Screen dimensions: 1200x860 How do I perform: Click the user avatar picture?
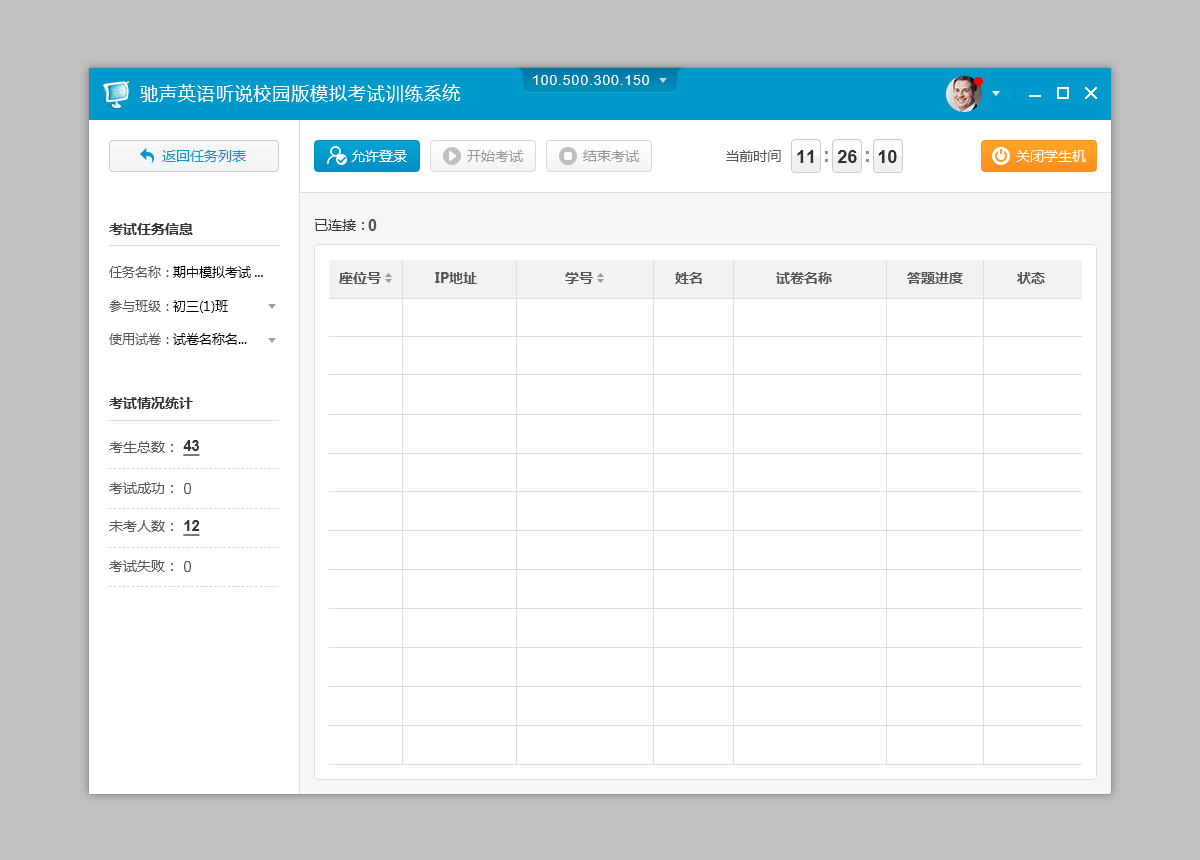[x=963, y=94]
